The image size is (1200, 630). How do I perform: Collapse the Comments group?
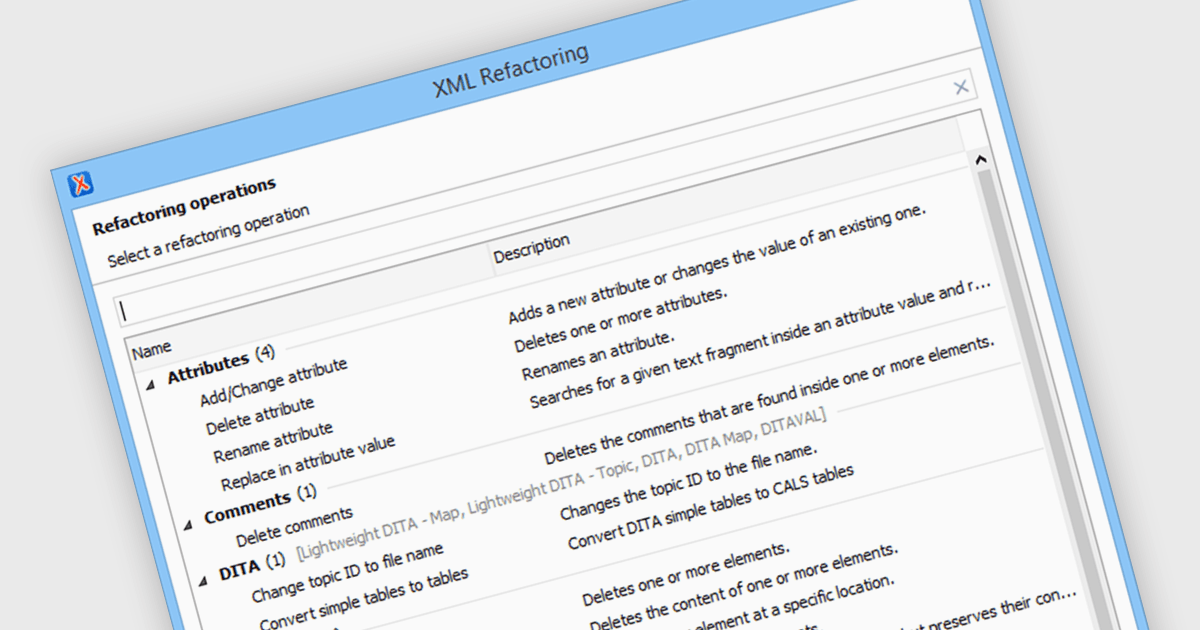[x=188, y=525]
